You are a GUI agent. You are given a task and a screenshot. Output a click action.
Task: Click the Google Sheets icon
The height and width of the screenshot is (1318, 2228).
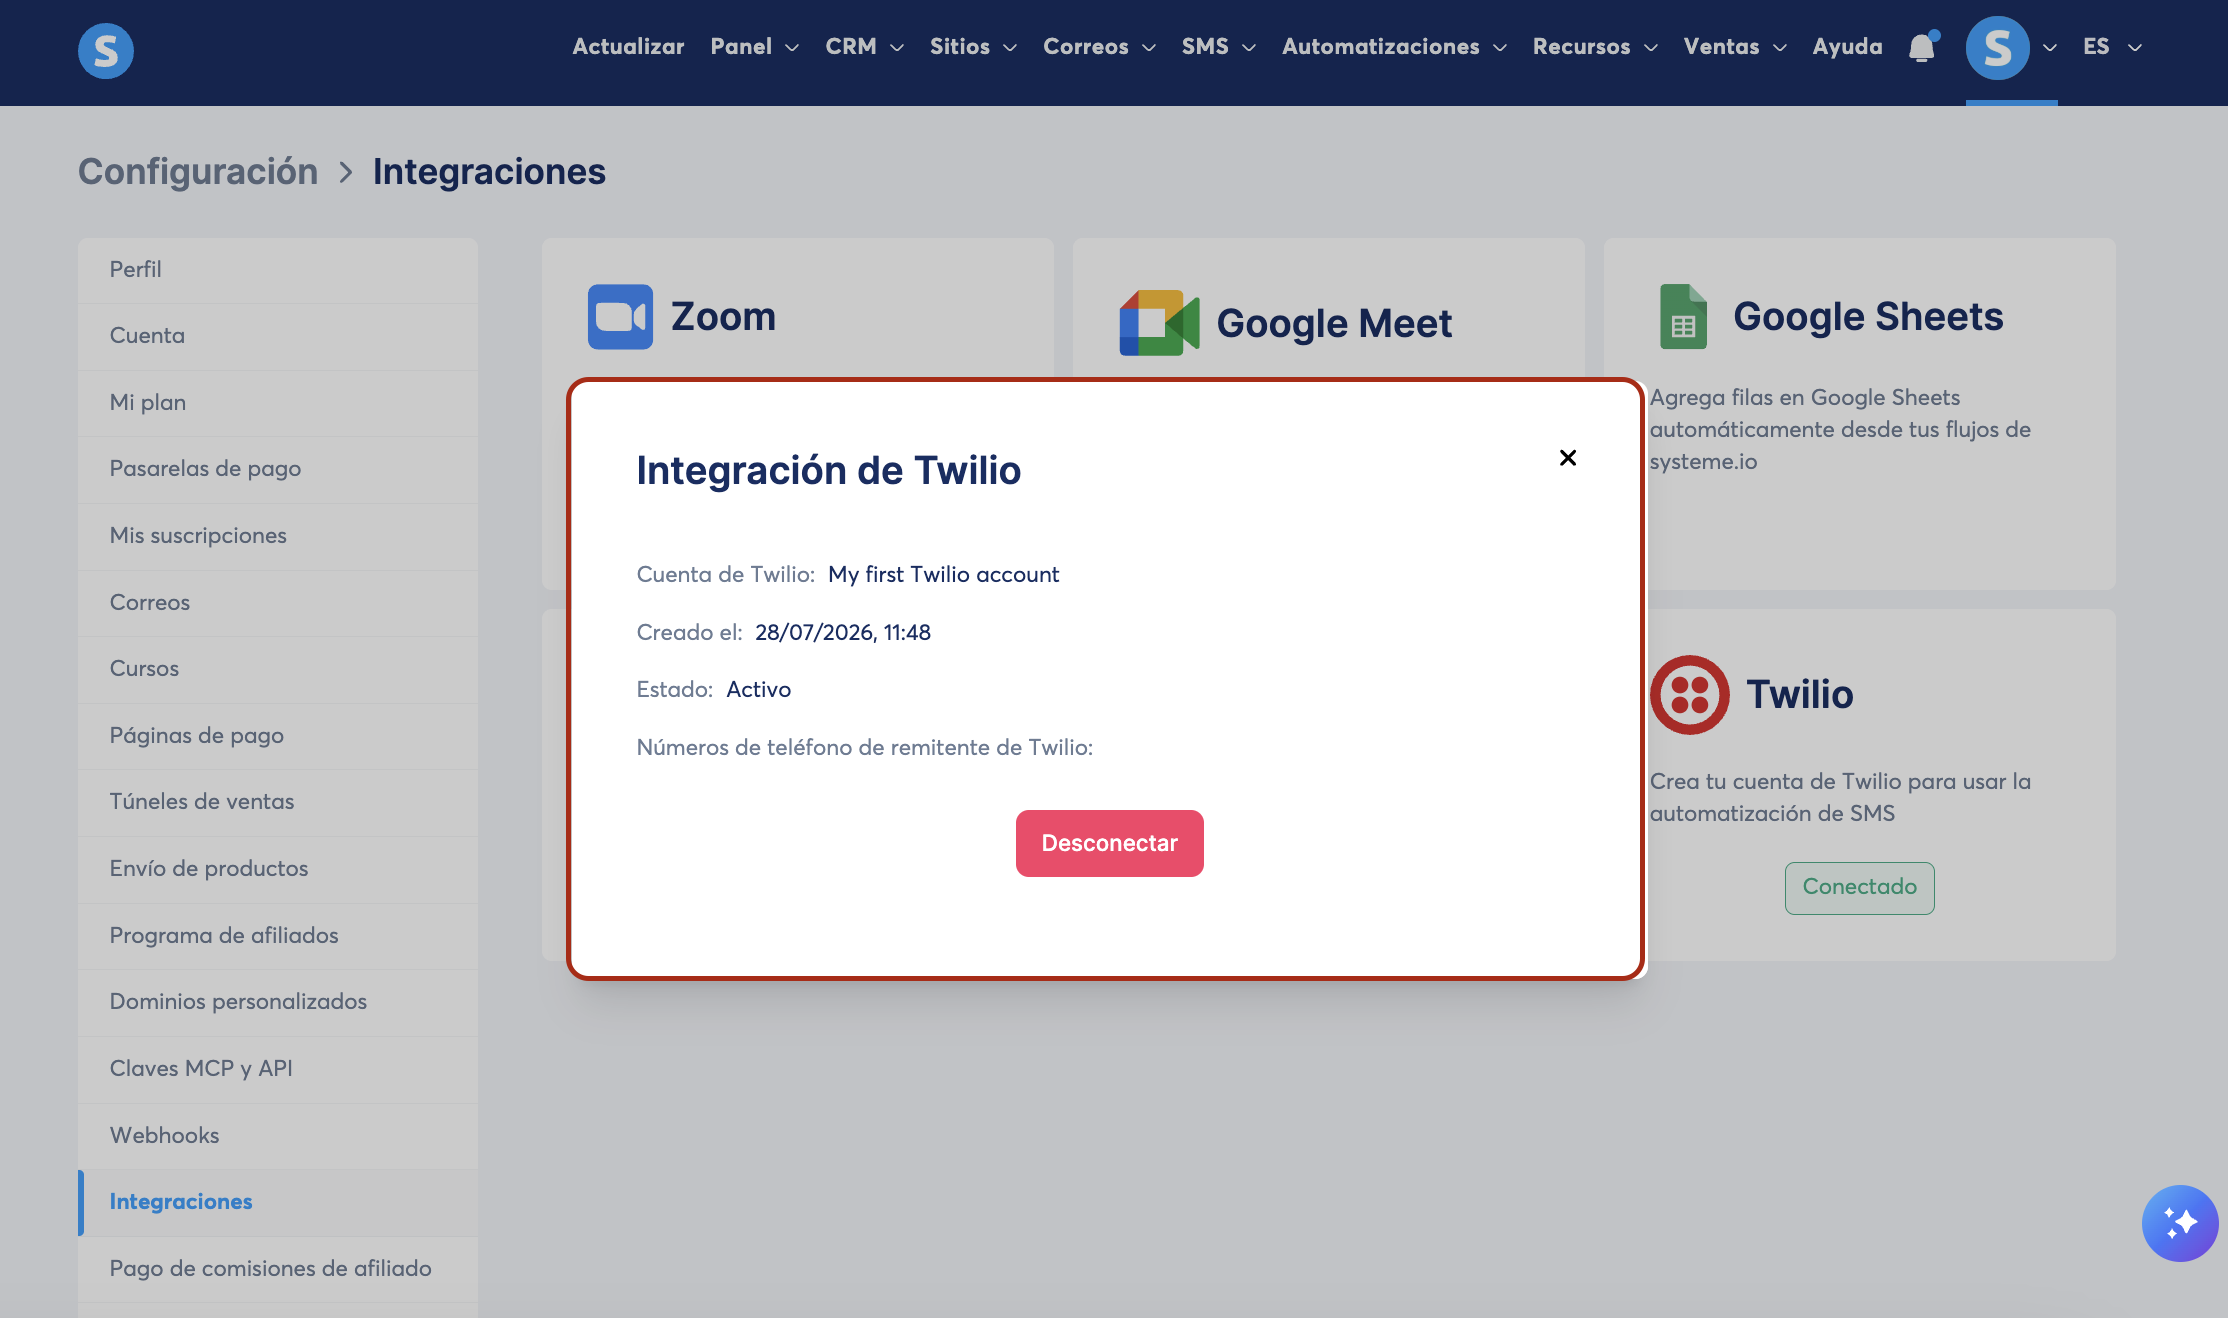(1684, 317)
